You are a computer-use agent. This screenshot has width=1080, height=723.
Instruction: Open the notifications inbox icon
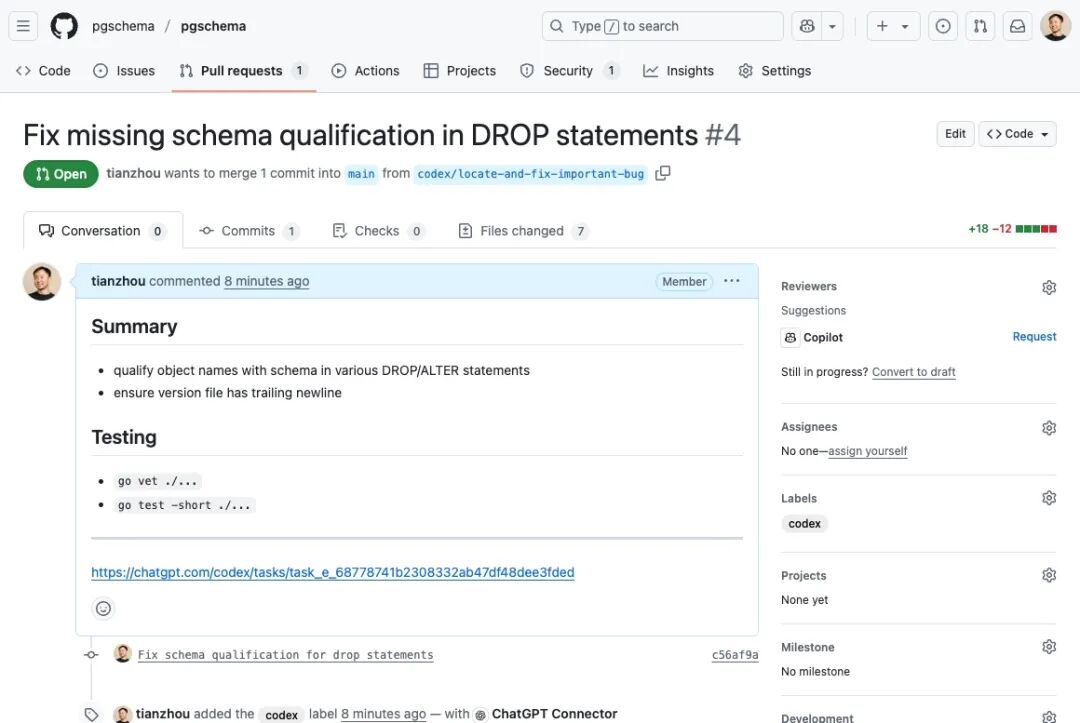point(1017,26)
